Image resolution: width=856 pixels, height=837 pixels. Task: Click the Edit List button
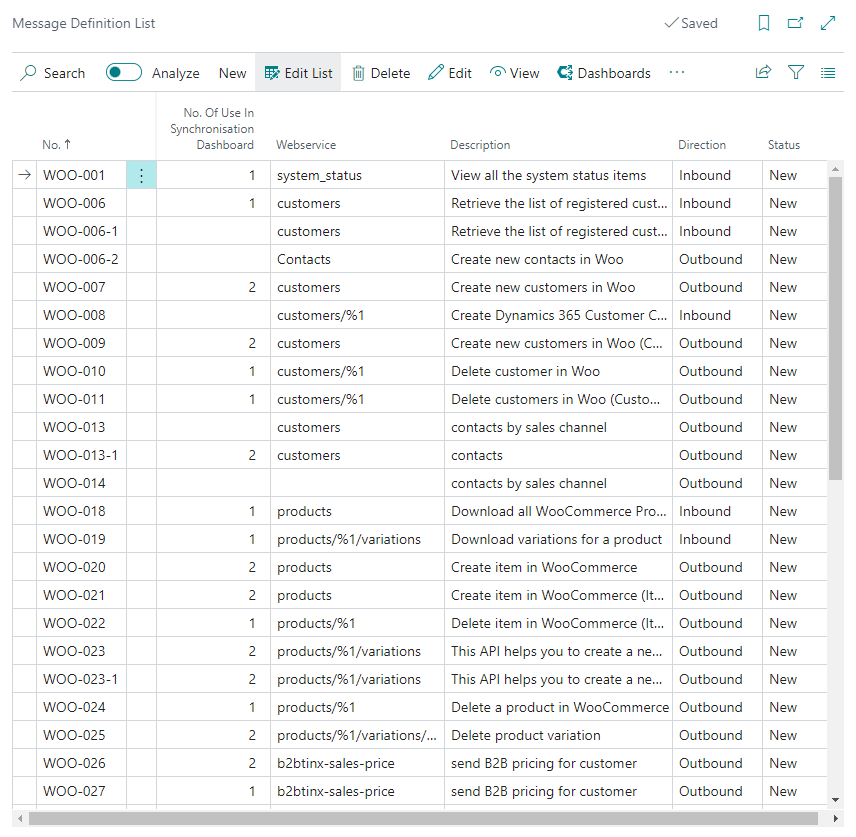[x=298, y=73]
